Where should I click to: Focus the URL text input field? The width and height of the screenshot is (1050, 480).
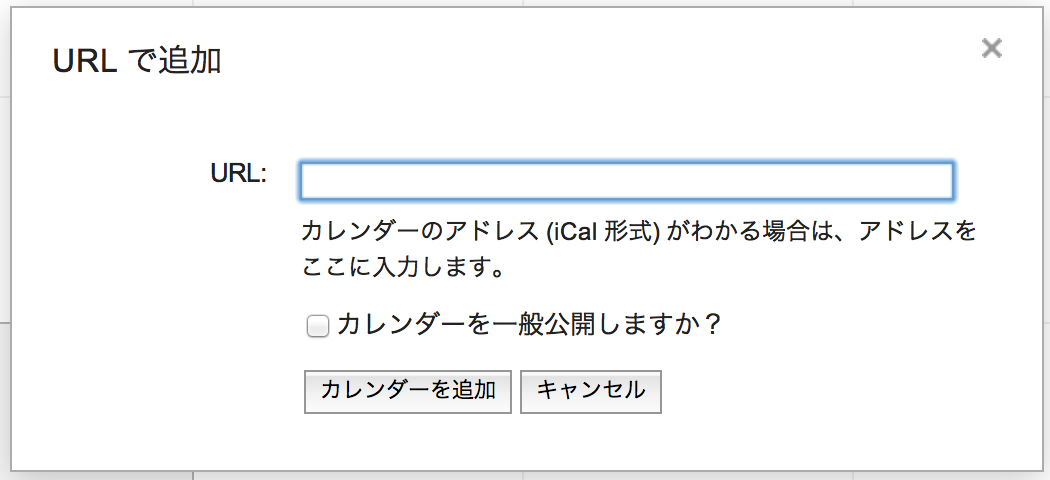pyautogui.click(x=626, y=181)
